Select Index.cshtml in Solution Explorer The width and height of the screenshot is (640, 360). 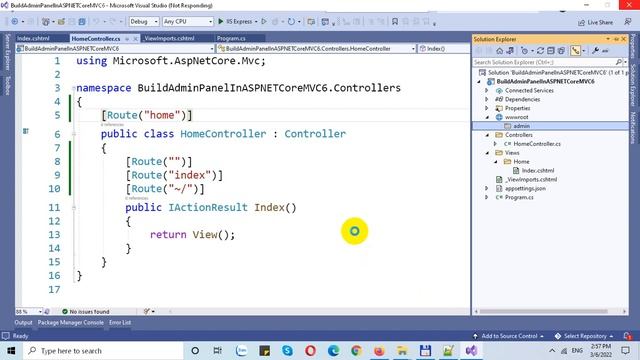(538, 171)
